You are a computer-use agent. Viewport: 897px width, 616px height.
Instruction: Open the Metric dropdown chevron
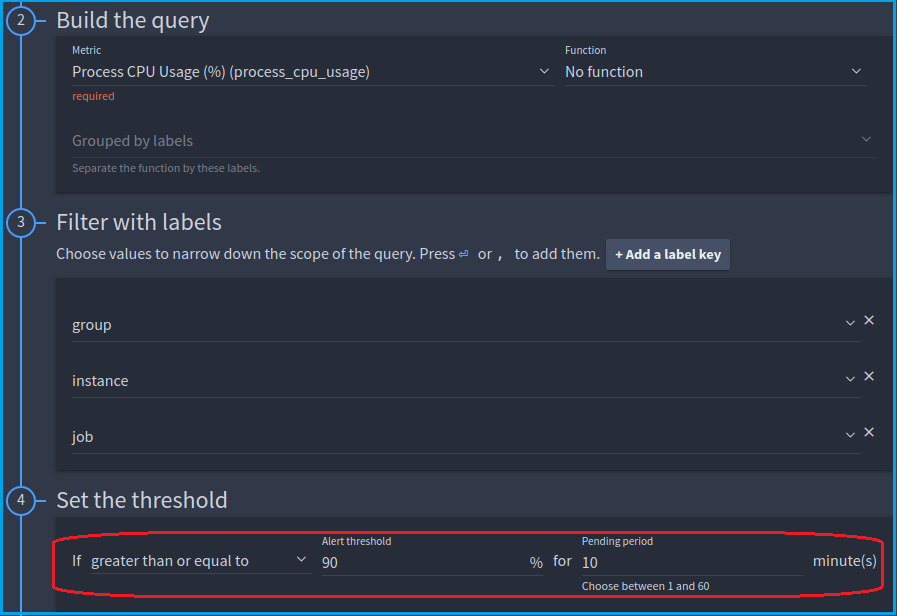pos(544,71)
